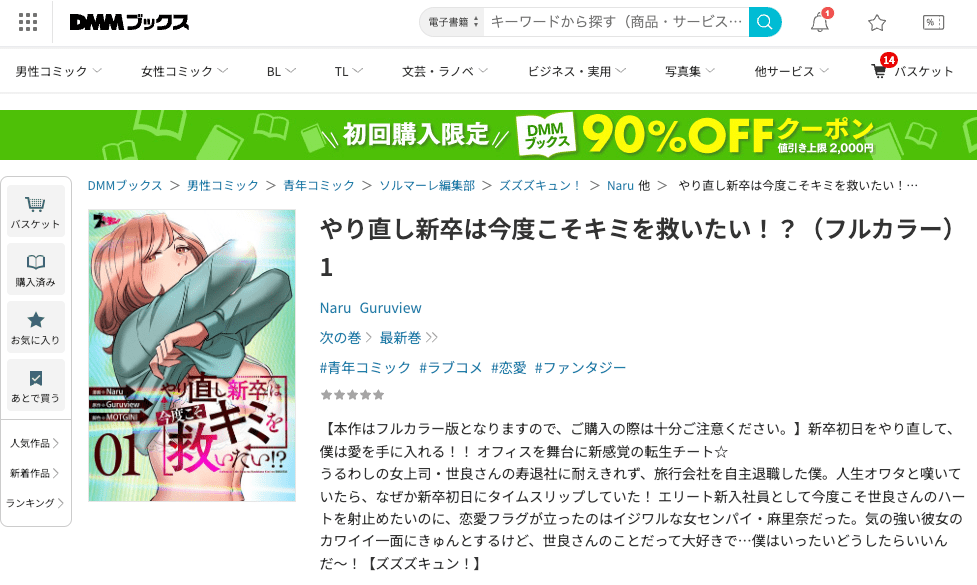Open the notifications bell icon
The image size is (977, 585).
[x=820, y=22]
